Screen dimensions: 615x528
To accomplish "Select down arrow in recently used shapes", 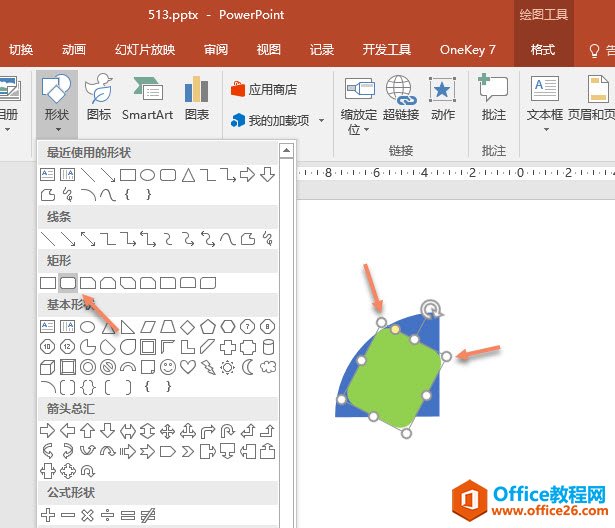I will point(267,175).
